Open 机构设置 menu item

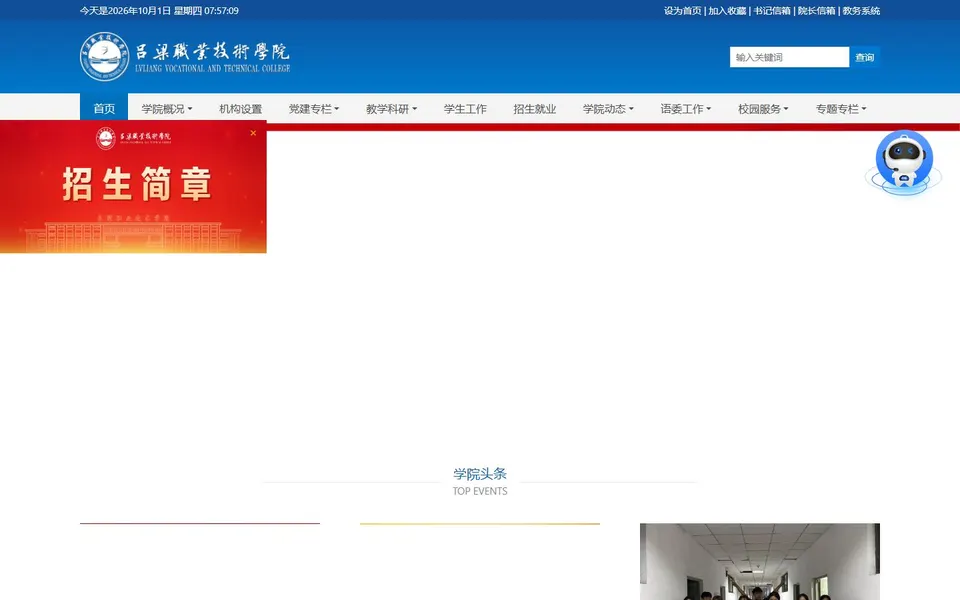click(x=241, y=108)
